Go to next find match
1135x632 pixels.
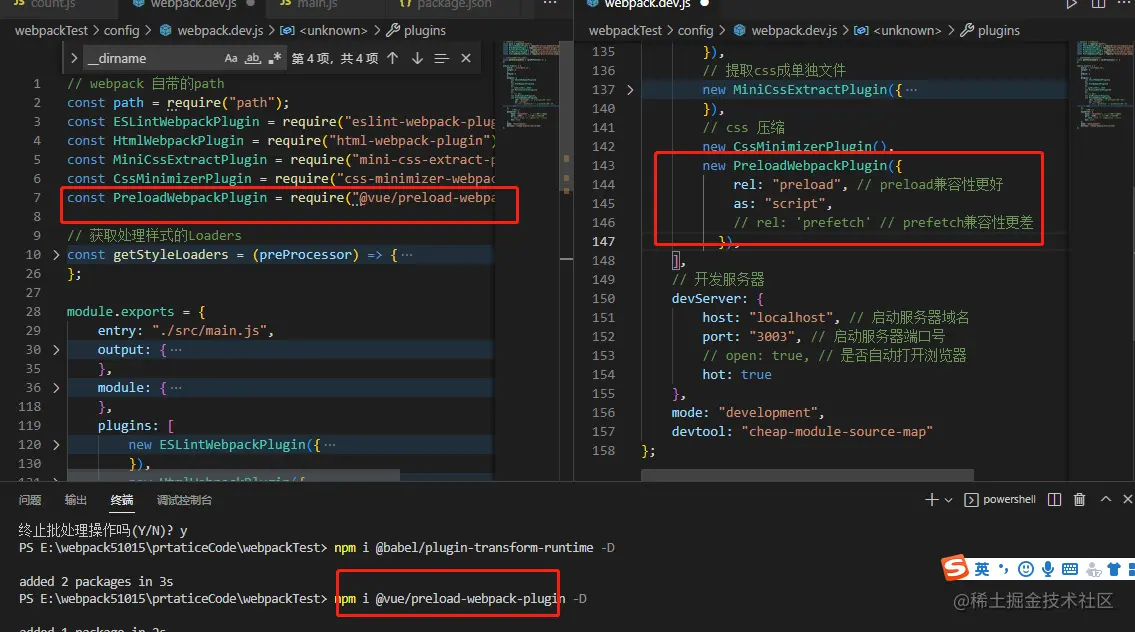tap(417, 59)
